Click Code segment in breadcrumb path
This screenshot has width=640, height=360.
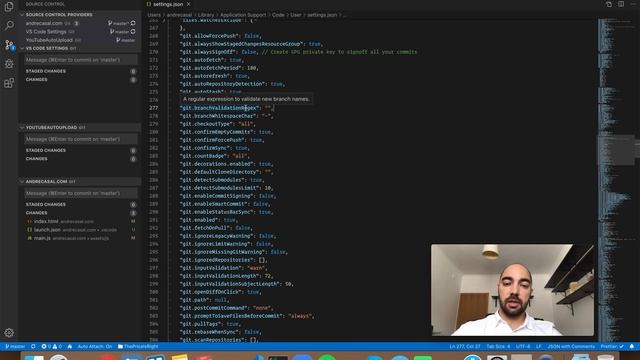point(278,15)
